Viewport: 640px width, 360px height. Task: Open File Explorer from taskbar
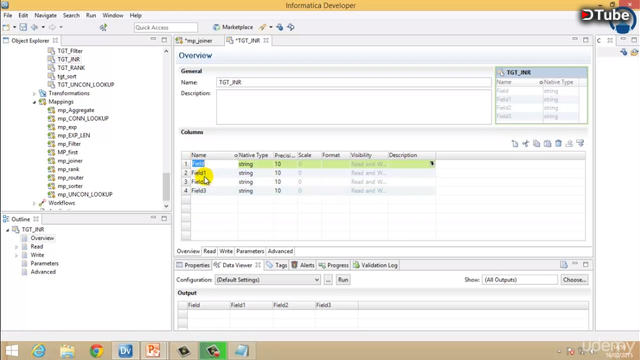click(x=67, y=351)
